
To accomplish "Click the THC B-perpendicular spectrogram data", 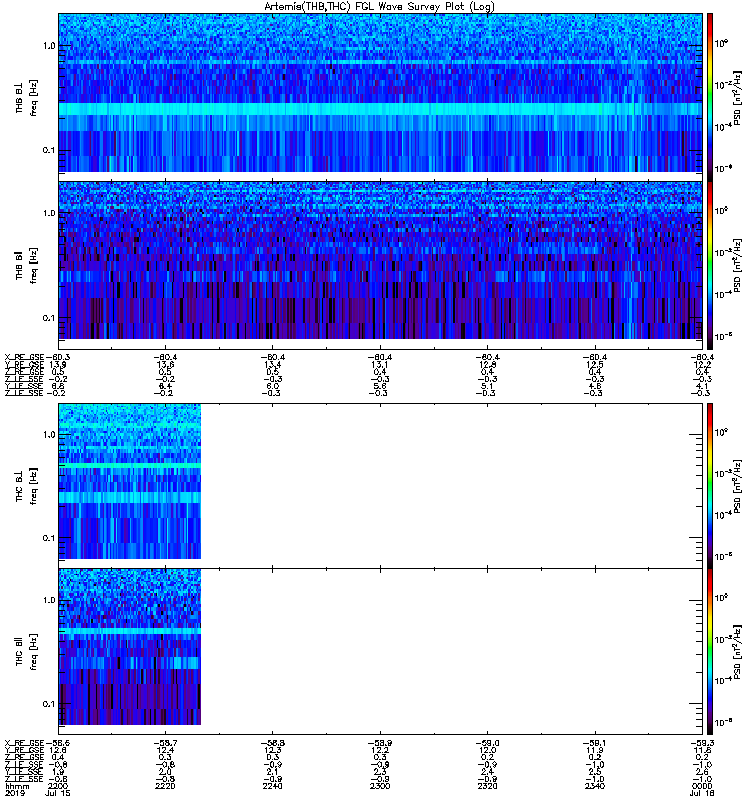I will point(130,481).
